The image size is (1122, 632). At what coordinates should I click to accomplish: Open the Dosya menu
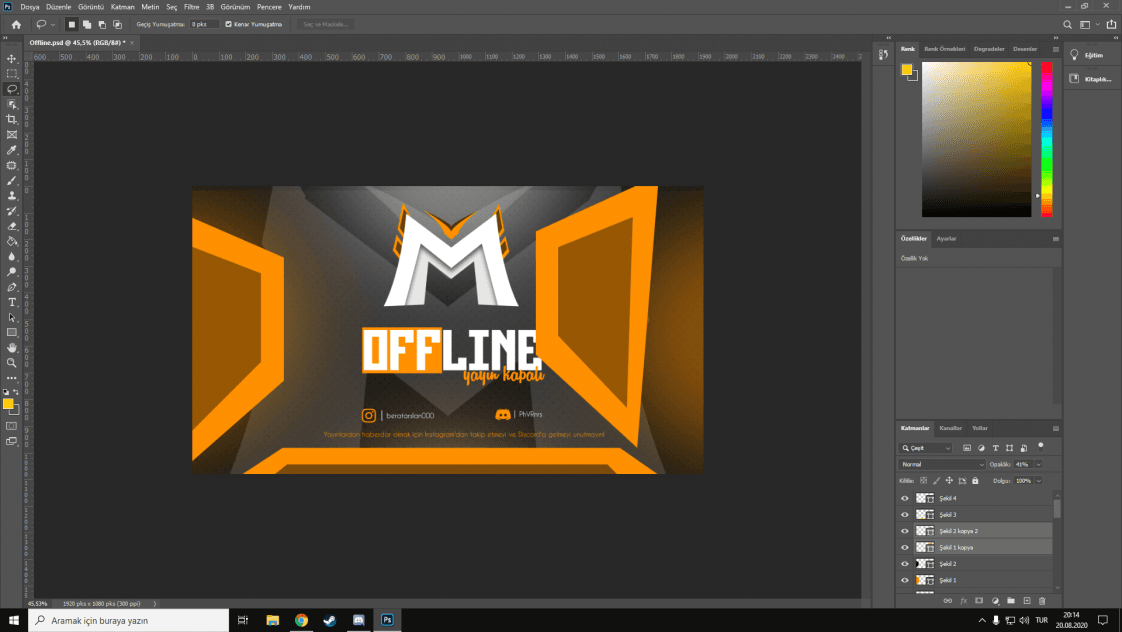coord(29,7)
